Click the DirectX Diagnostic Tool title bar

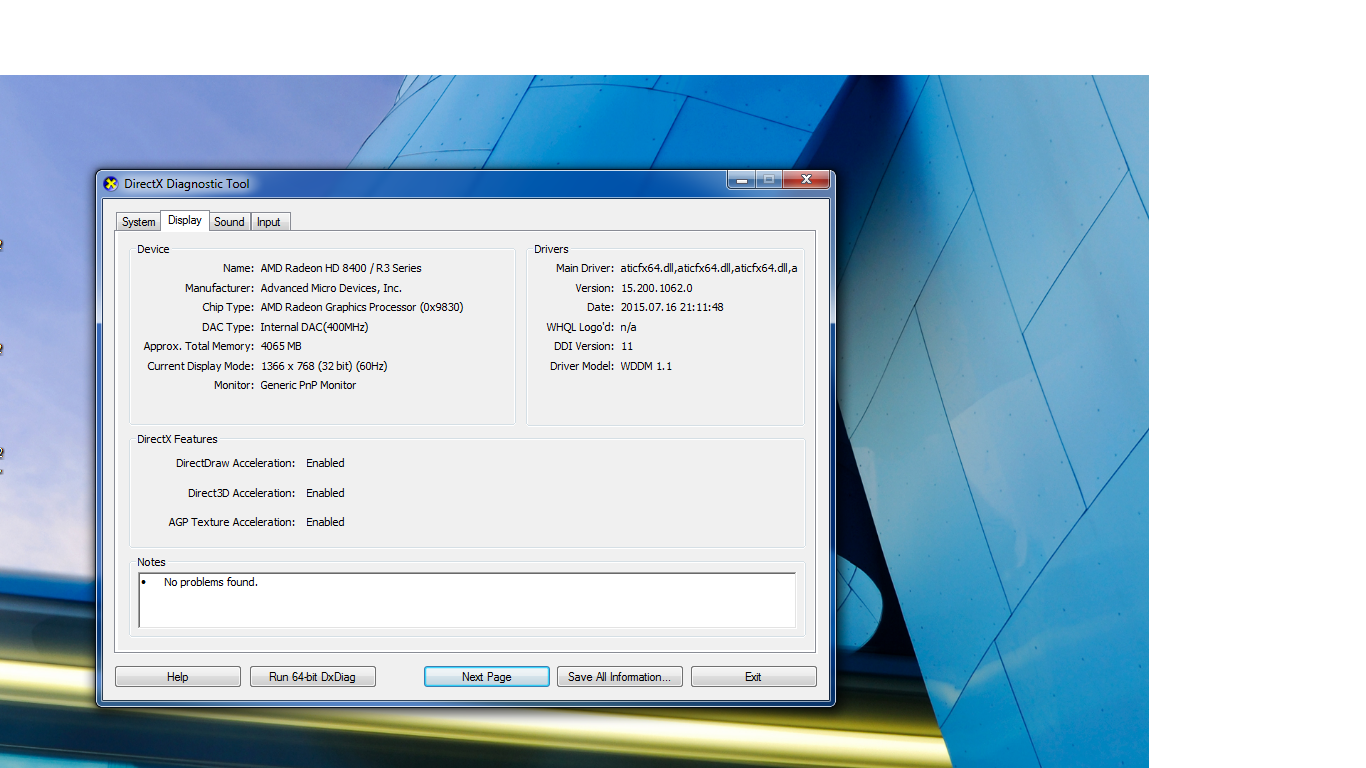420,184
